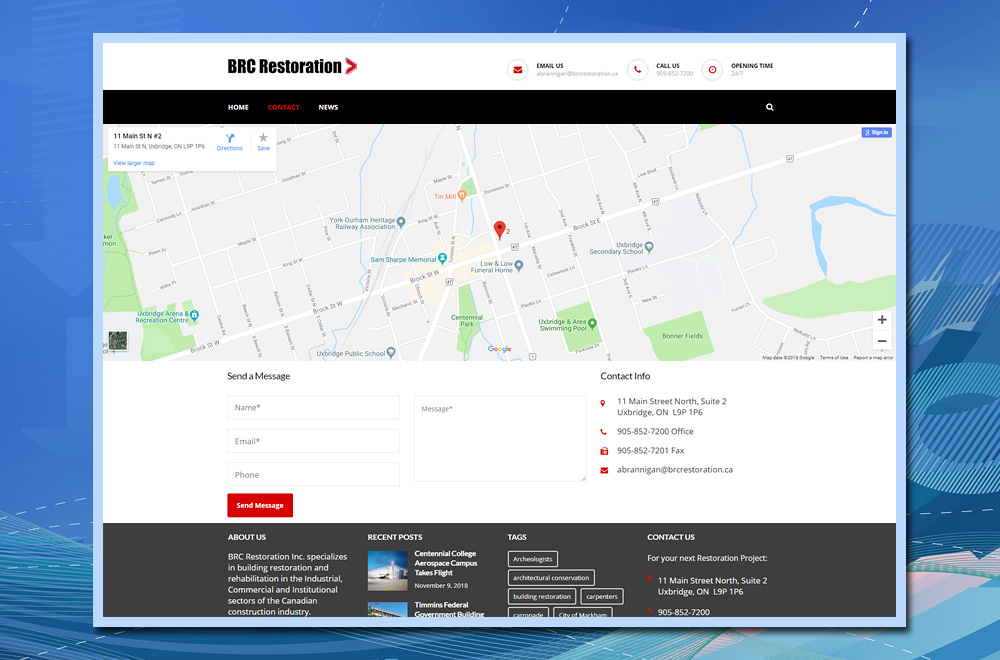Open the Timmins Federal Government Building post
Viewport: 1000px width, 660px height.
point(449,610)
